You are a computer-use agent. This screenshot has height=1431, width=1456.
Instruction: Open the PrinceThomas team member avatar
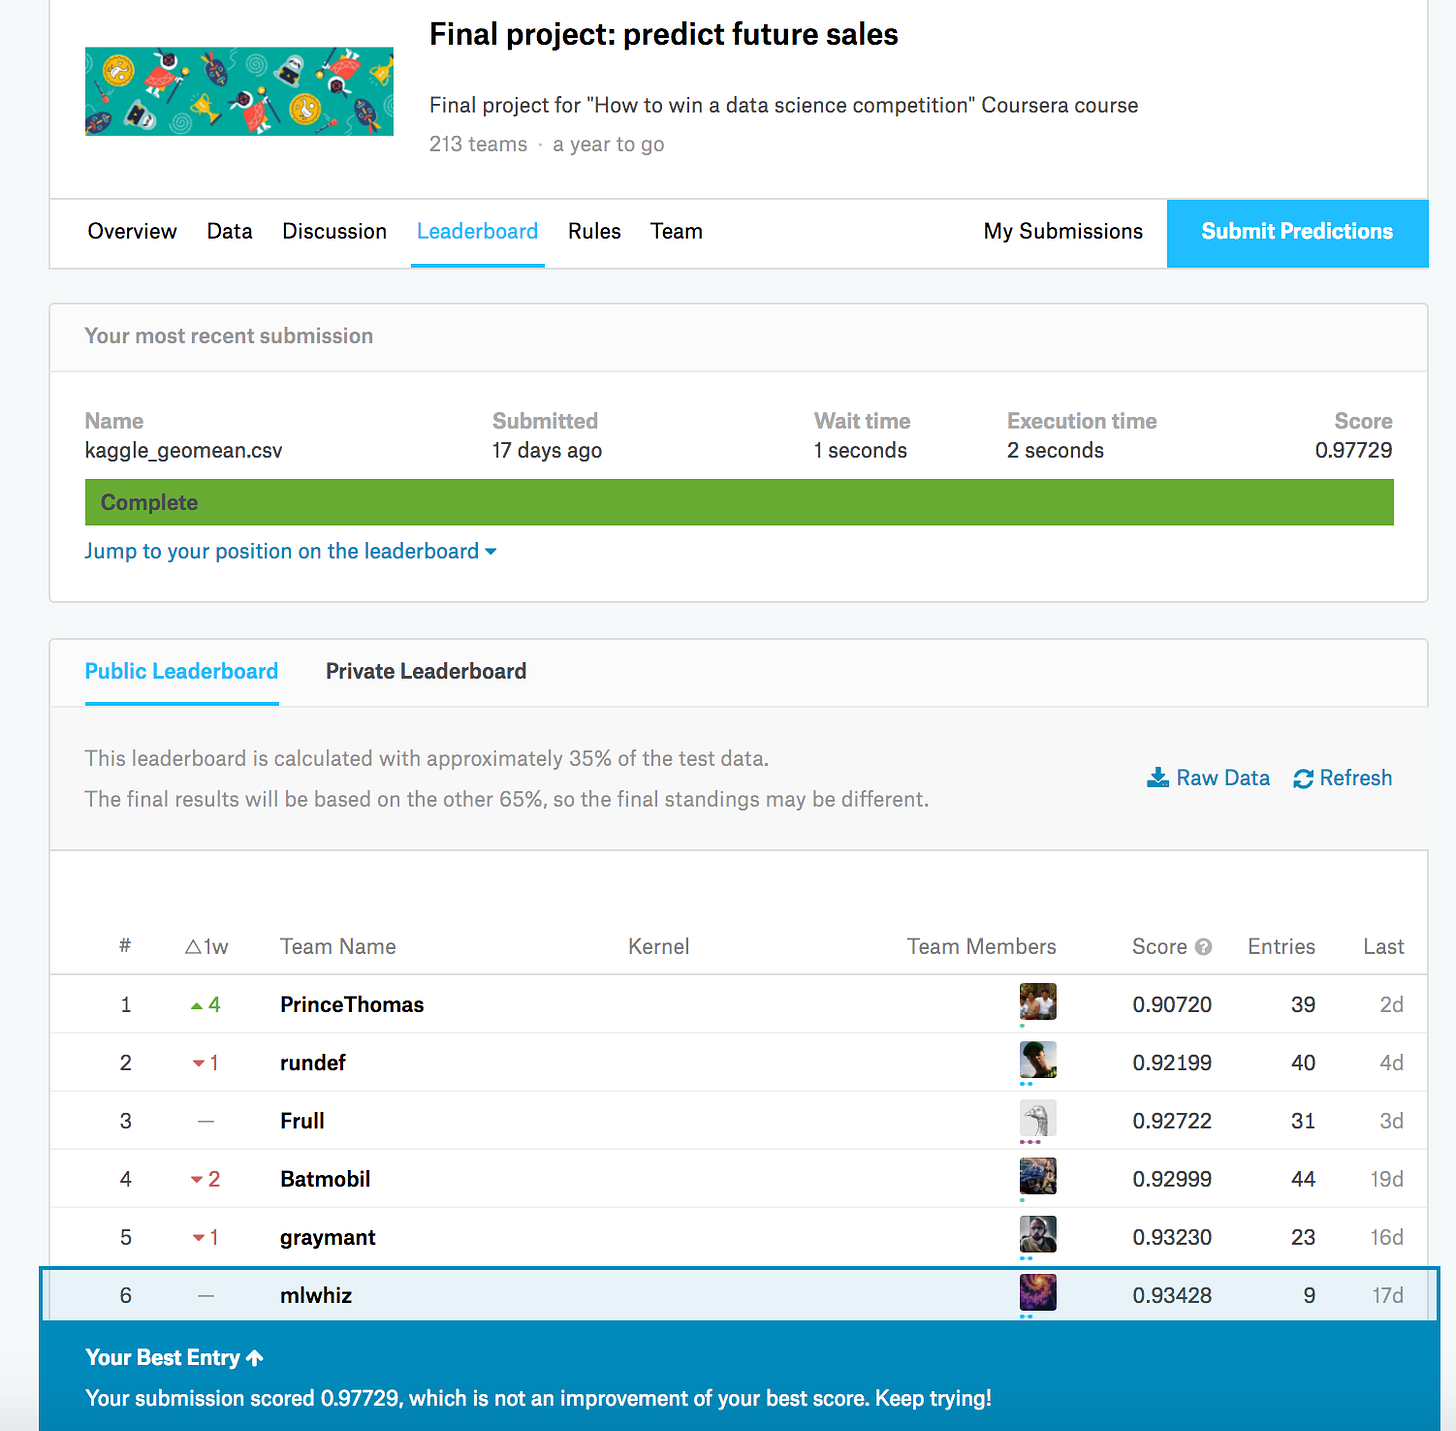click(x=1038, y=1002)
